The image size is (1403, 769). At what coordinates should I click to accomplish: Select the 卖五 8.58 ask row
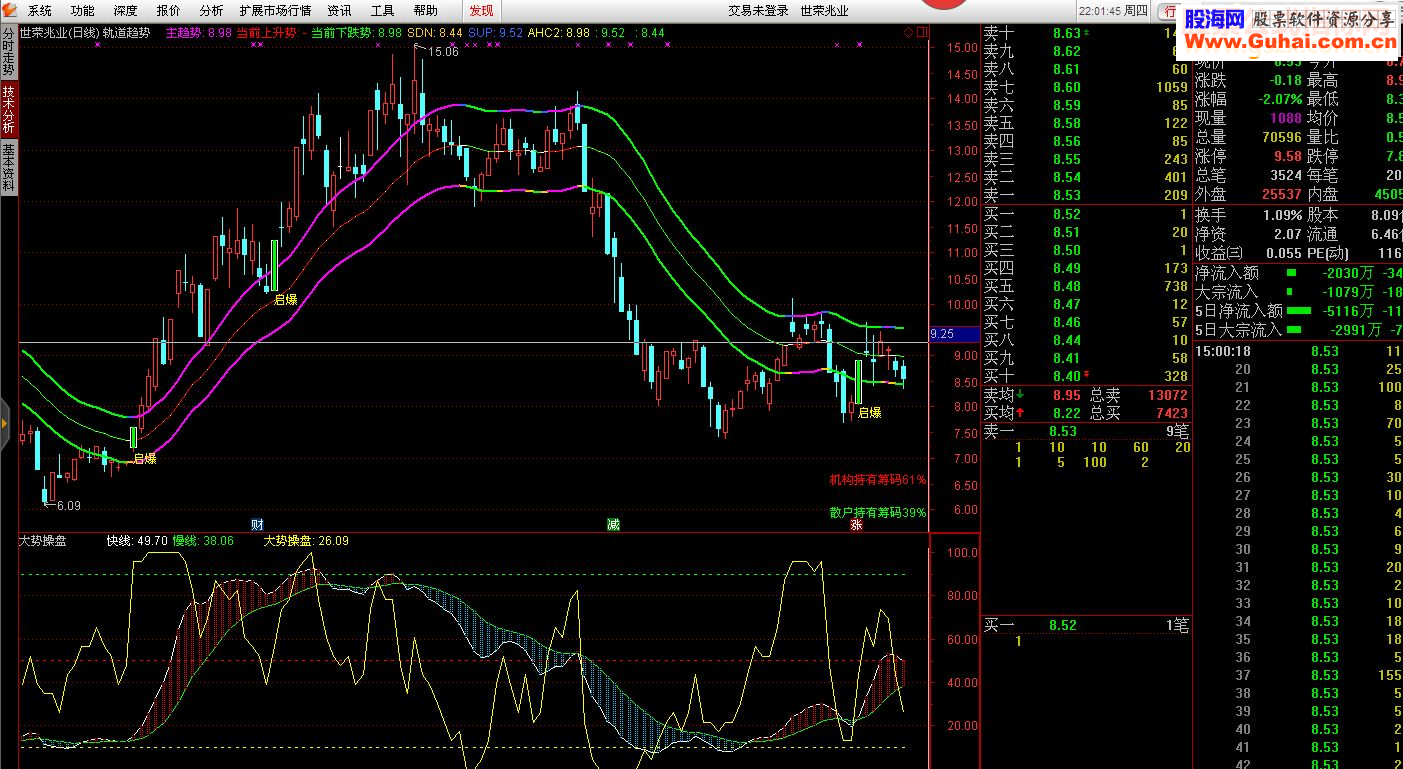coord(1086,123)
